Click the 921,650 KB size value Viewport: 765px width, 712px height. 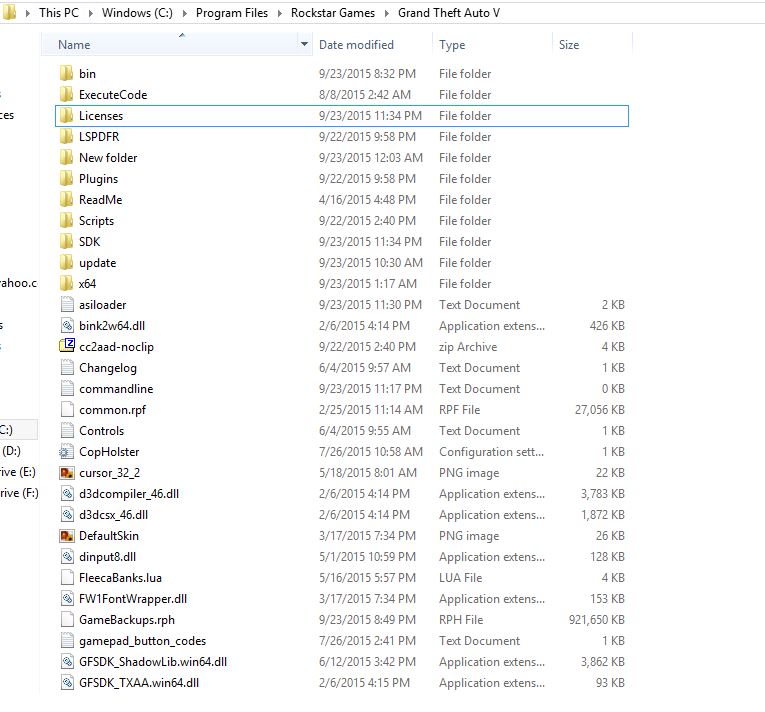596,619
